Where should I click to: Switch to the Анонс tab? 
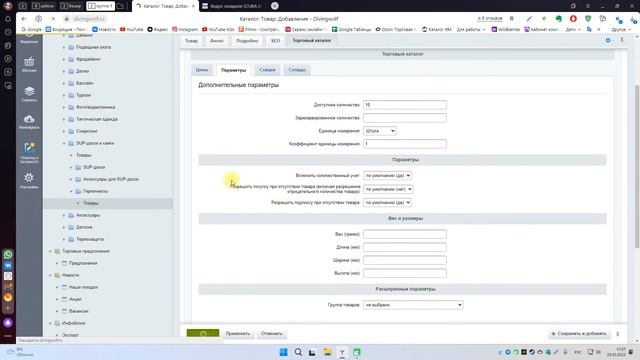(x=217, y=41)
